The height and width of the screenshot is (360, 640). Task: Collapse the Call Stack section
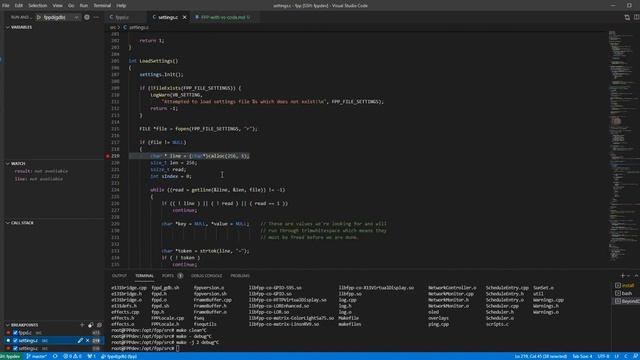coord(20,223)
